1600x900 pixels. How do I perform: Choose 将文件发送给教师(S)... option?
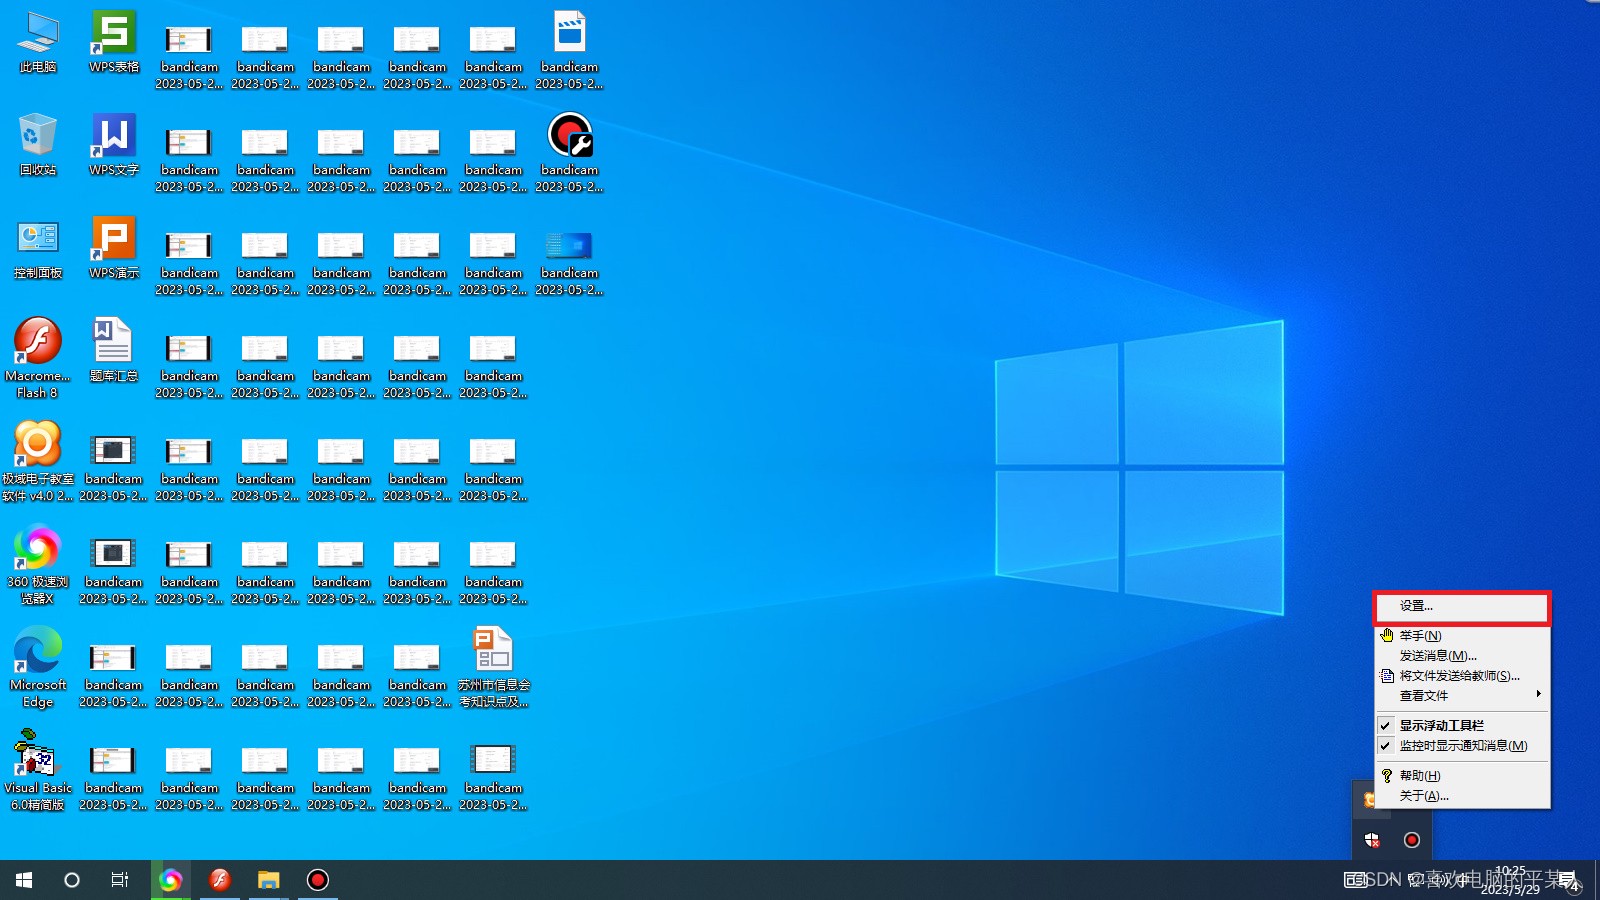click(1459, 676)
